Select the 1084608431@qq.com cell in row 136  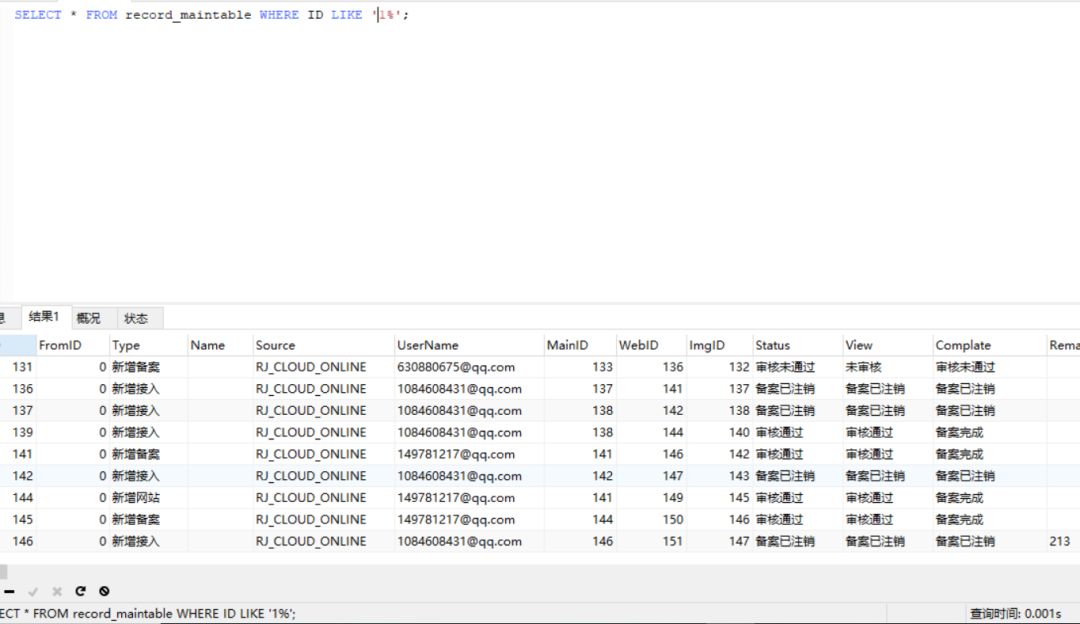[469, 389]
